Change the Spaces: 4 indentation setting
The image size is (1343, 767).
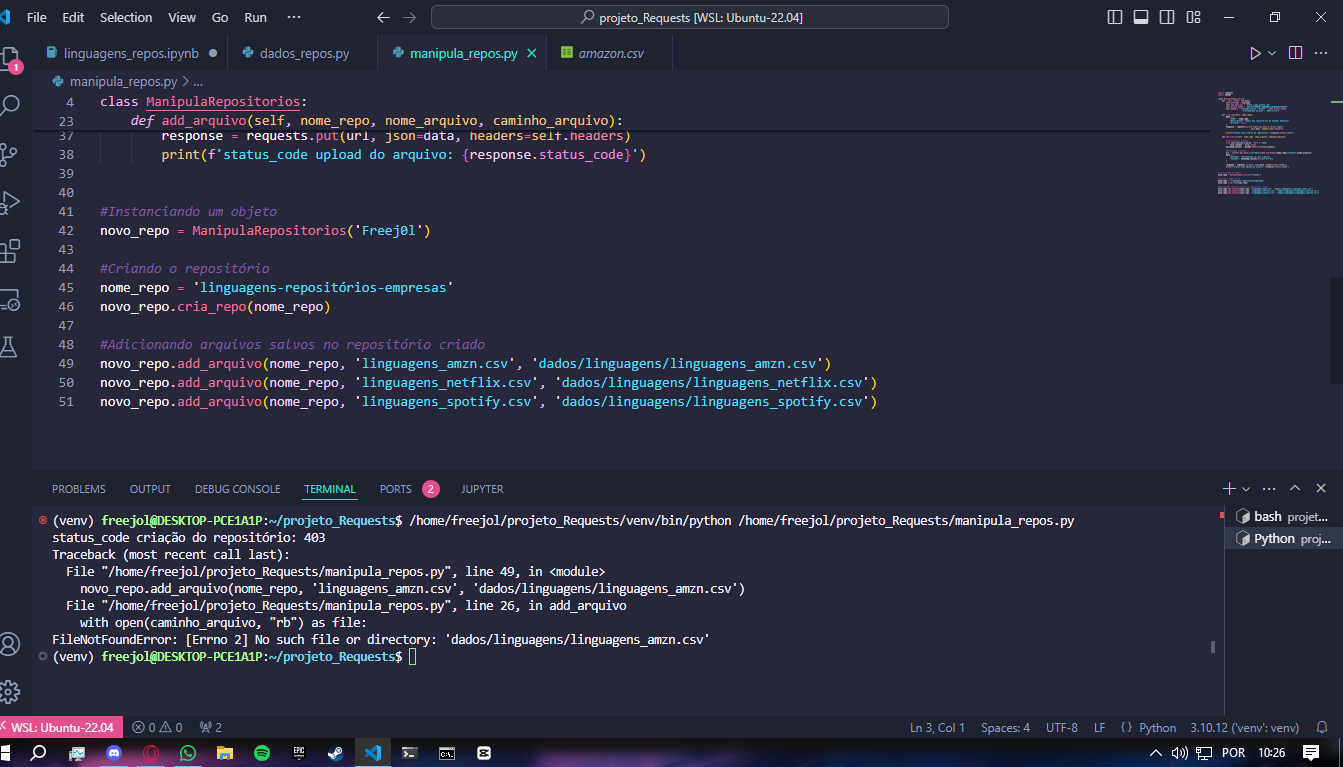click(1005, 727)
